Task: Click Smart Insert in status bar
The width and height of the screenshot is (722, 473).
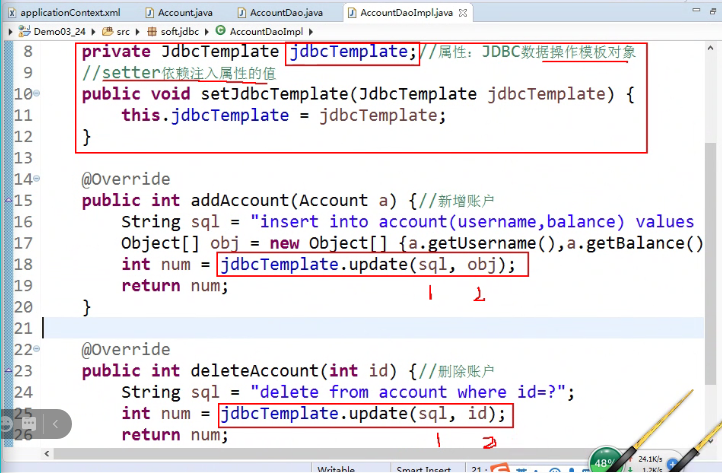Action: (x=423, y=469)
